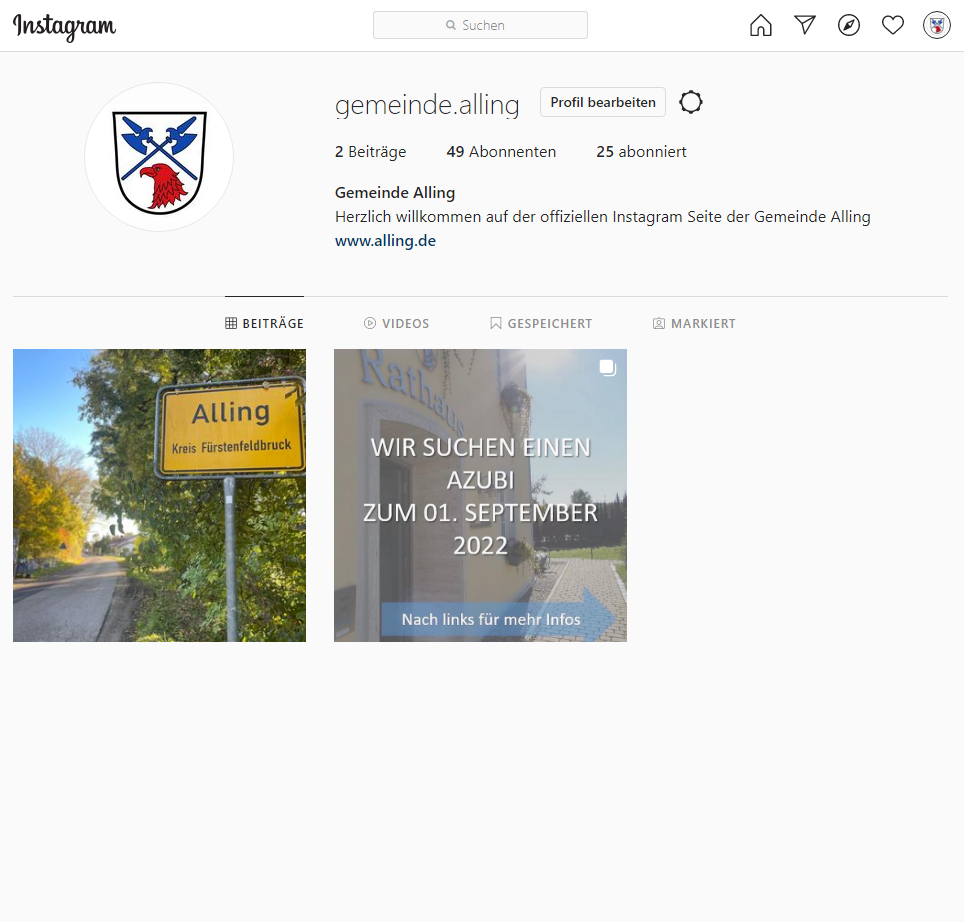Image resolution: width=964 pixels, height=922 pixels.
Task: Open direct messages paper plane icon
Action: coord(805,25)
